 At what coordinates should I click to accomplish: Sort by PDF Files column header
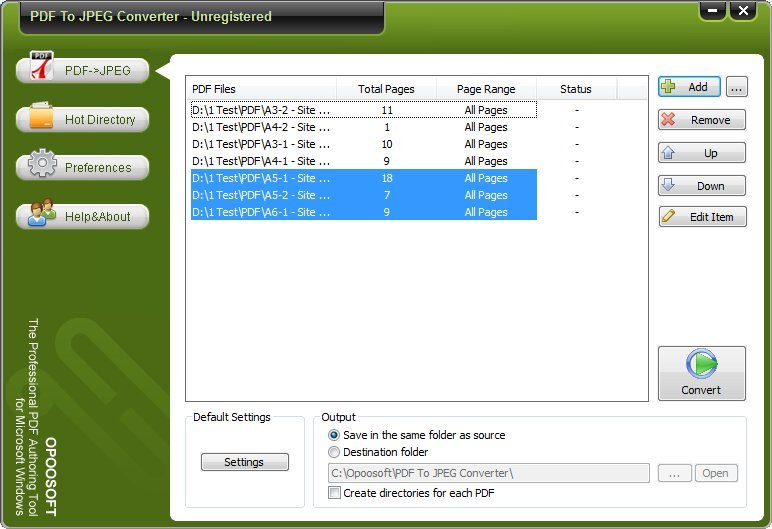coord(261,89)
